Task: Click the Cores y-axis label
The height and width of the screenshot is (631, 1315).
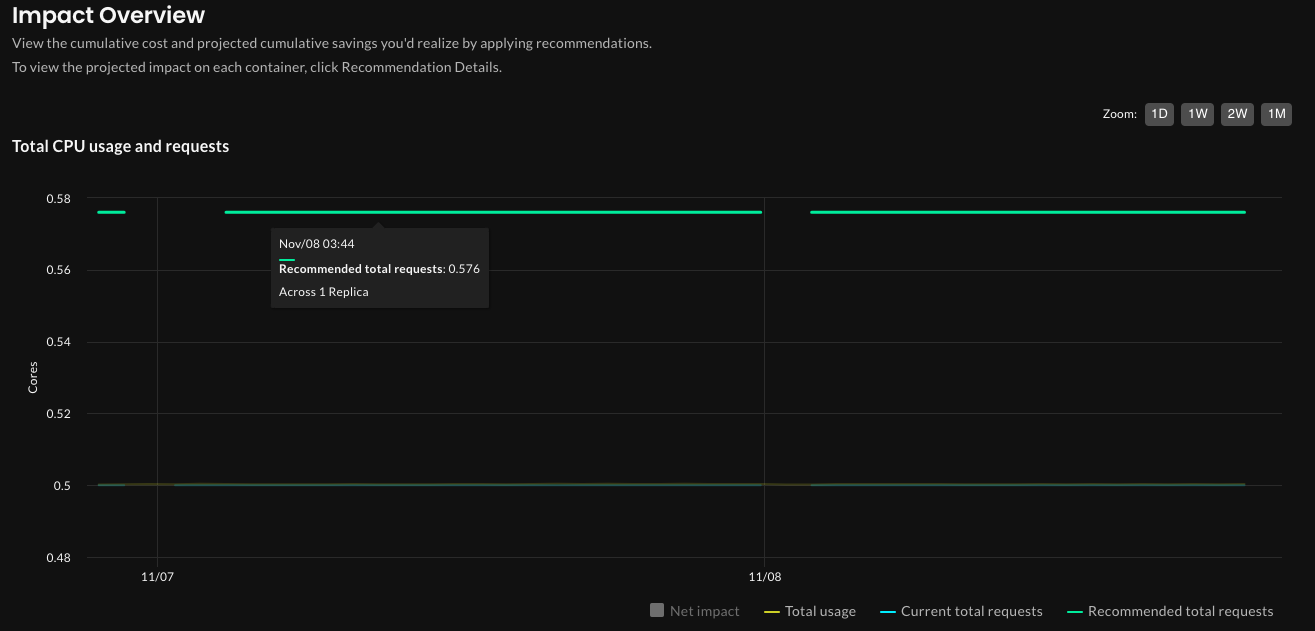Action: pos(33,377)
